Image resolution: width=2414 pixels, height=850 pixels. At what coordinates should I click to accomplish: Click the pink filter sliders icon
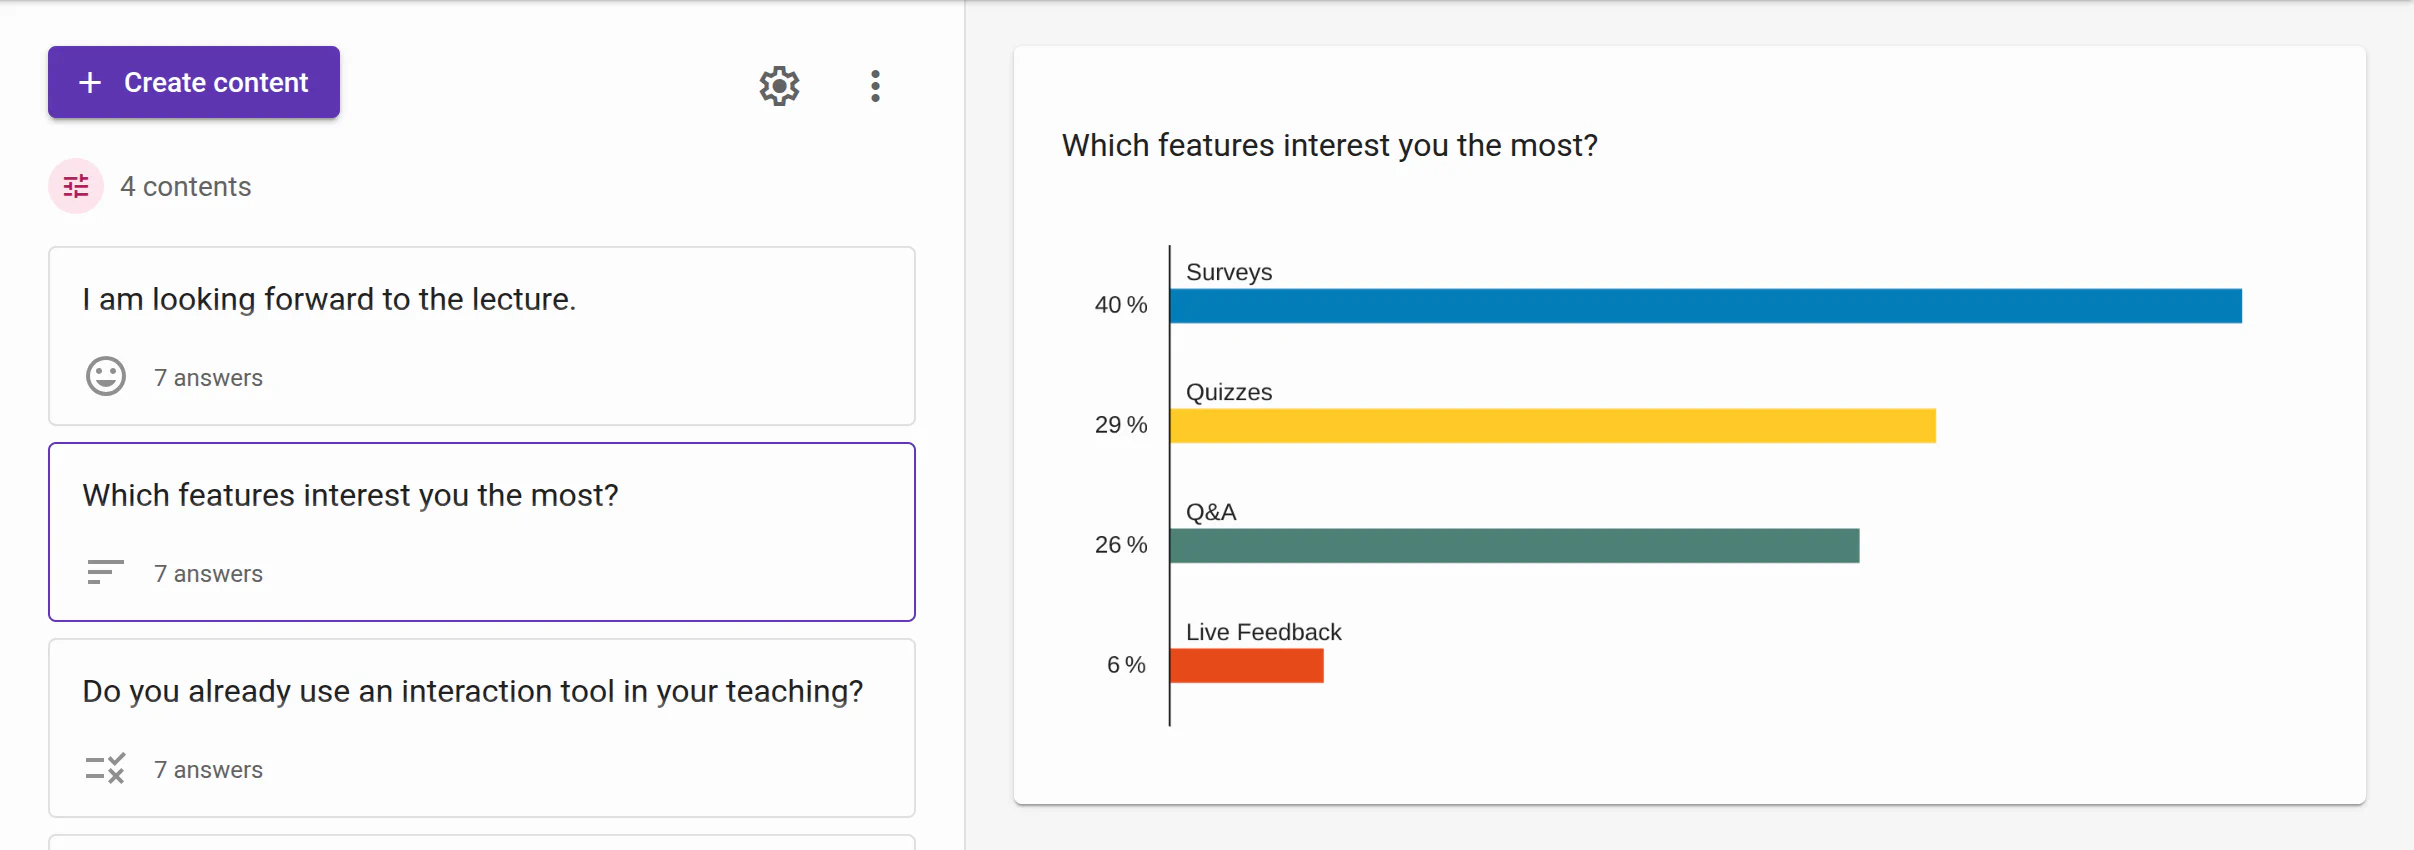click(x=76, y=186)
